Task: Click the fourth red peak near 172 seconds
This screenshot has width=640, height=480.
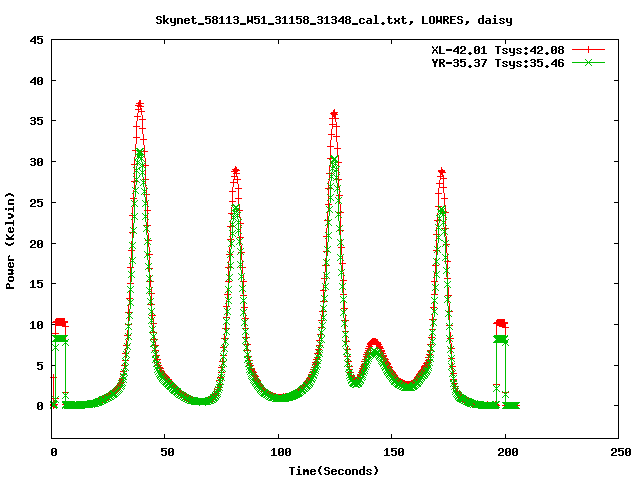Action: [441, 172]
